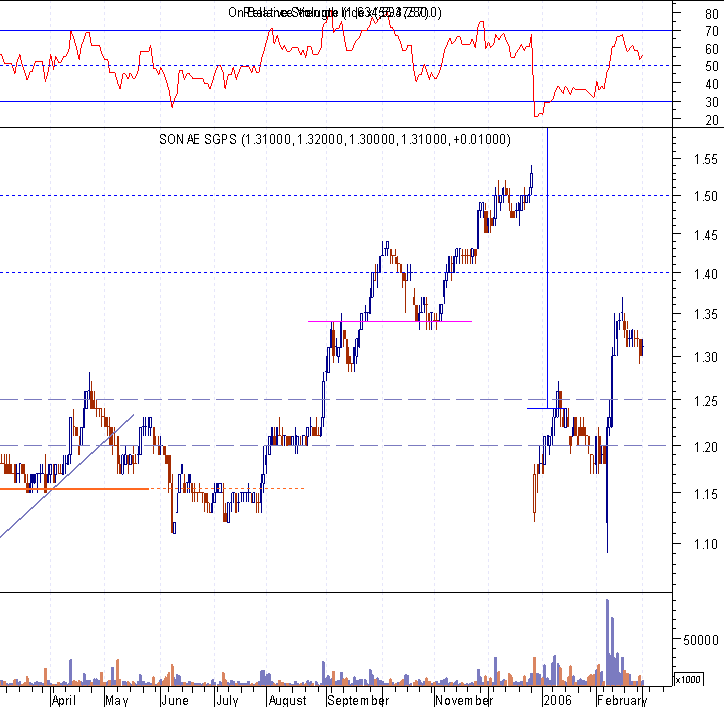
Task: Select the September label on the time axis
Action: [x=358, y=700]
